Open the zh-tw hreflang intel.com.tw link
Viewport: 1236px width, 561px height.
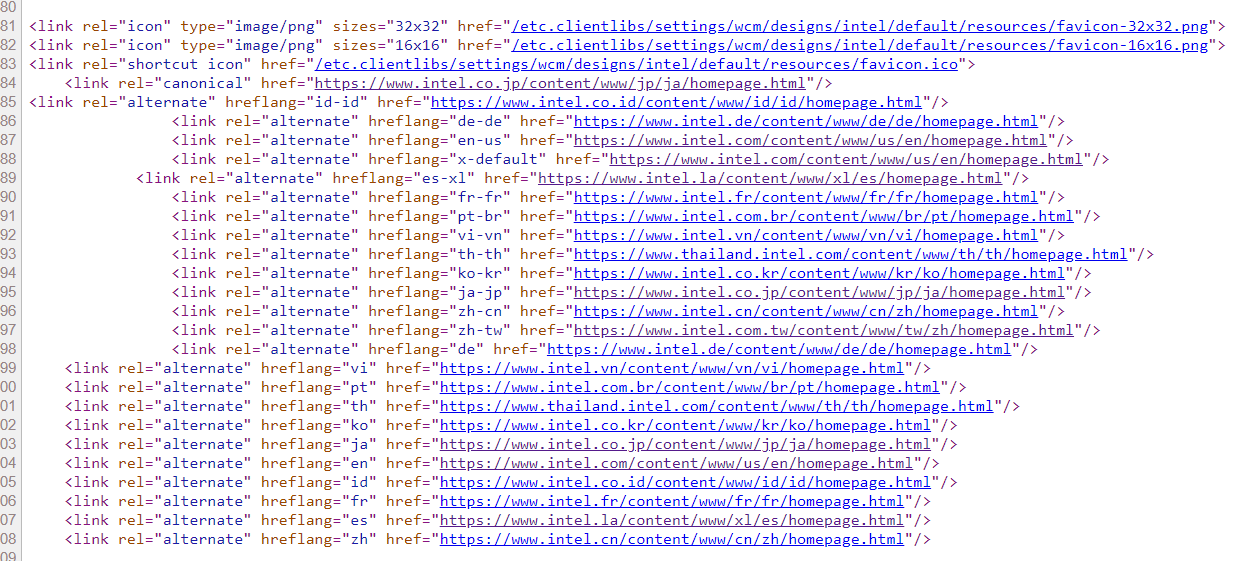[823, 330]
